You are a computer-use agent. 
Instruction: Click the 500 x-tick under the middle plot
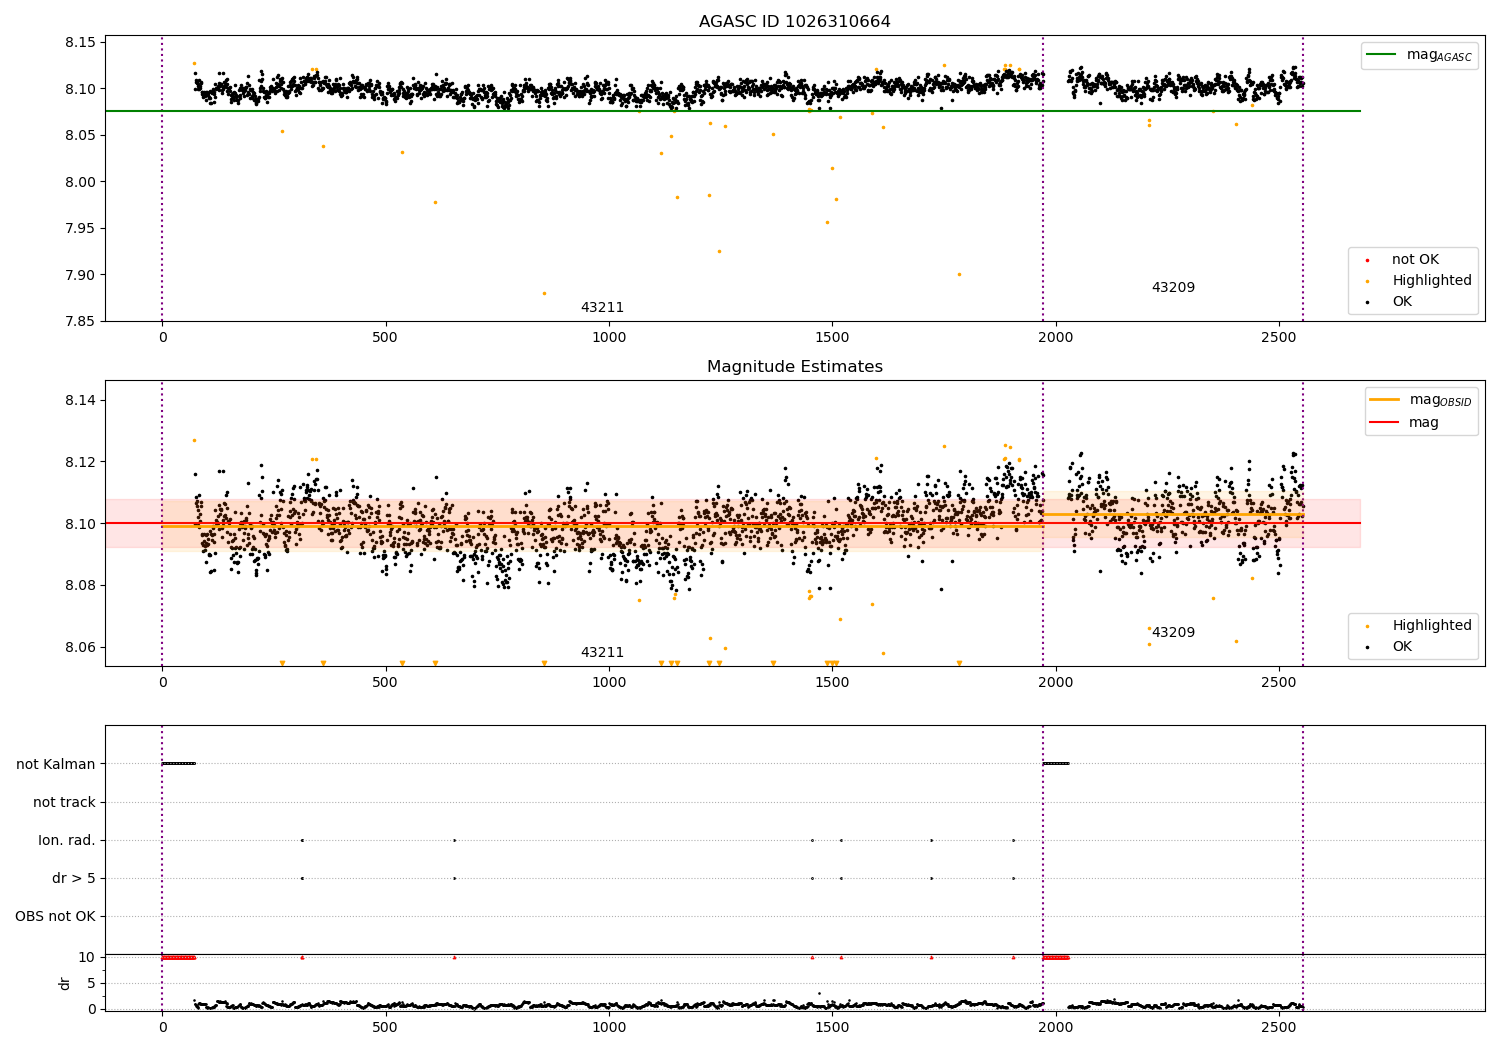[385, 683]
